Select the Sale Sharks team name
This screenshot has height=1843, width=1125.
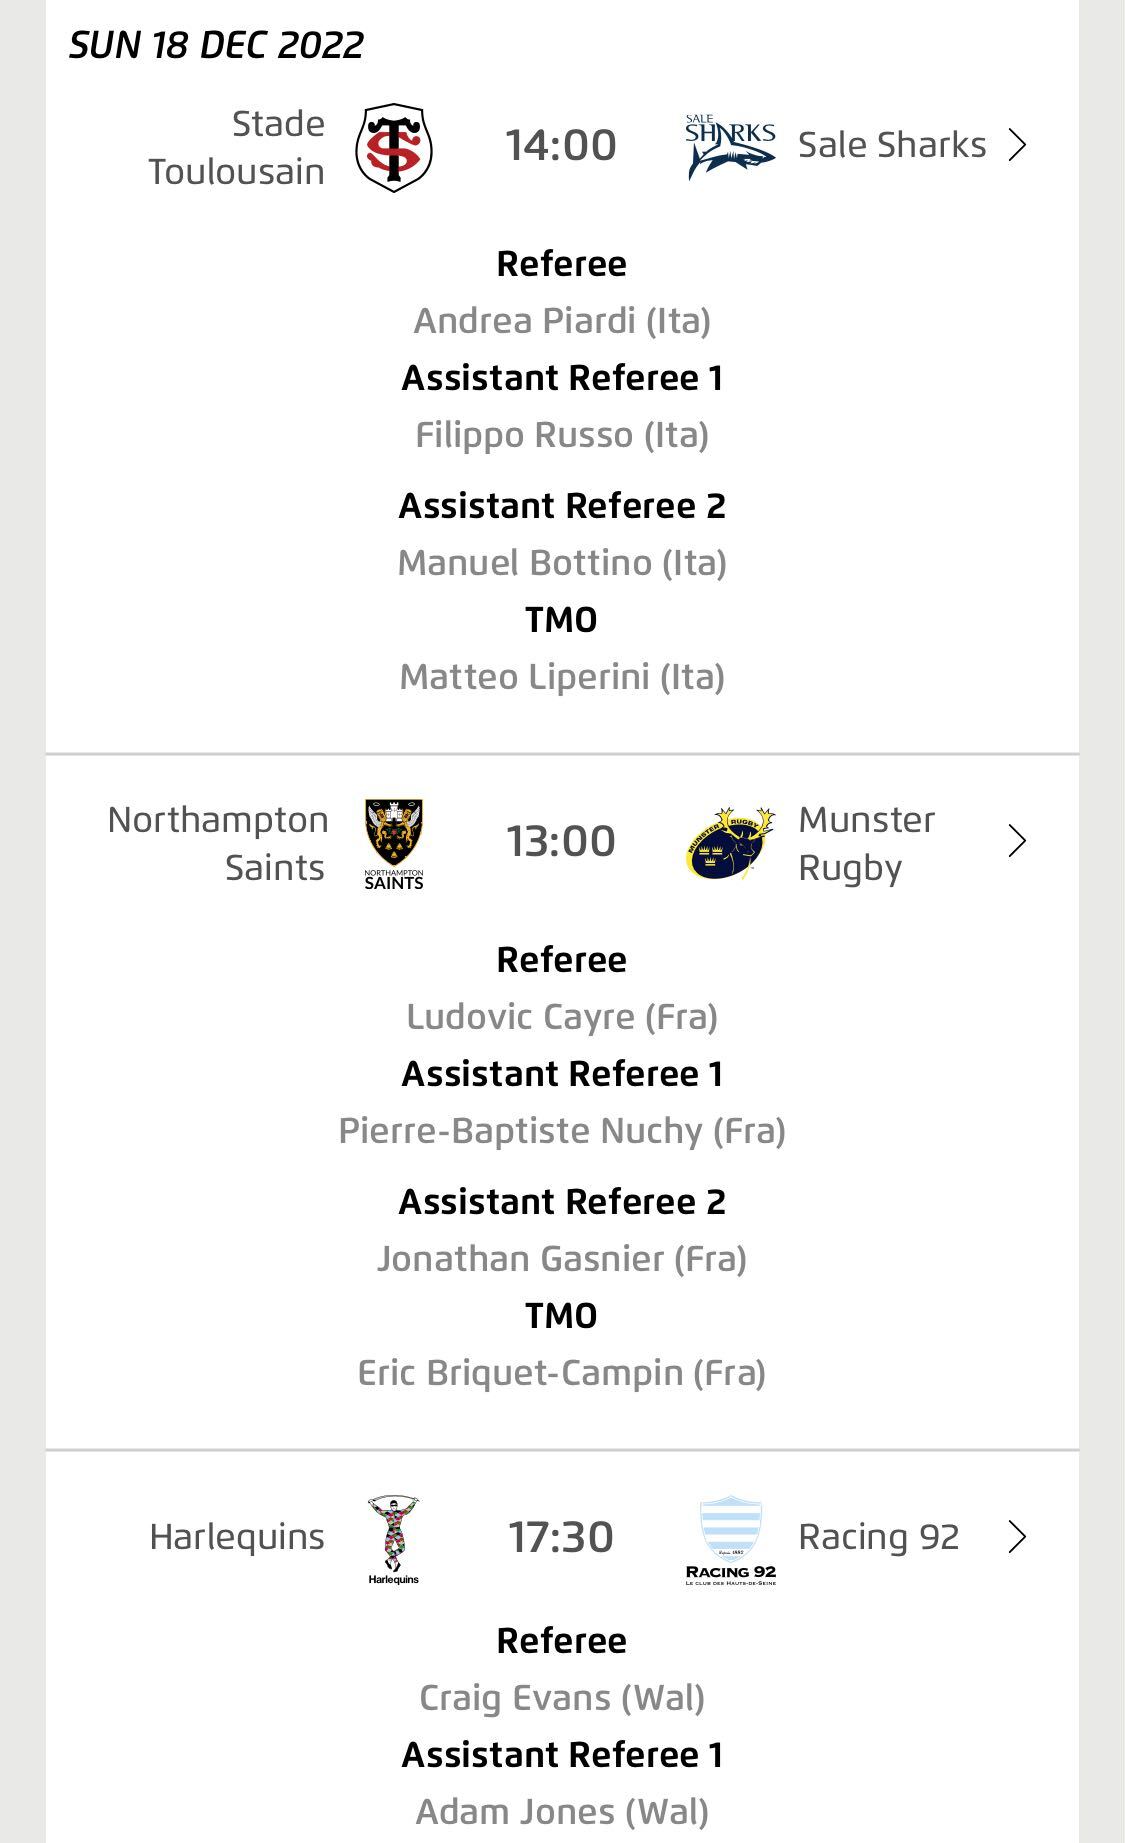pos(892,146)
